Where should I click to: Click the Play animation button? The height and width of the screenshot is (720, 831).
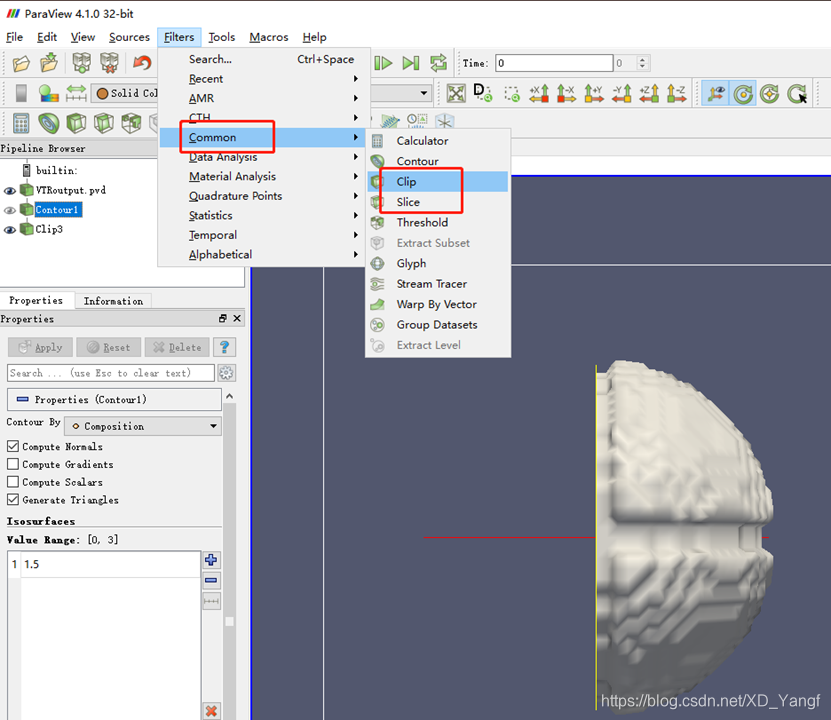pyautogui.click(x=383, y=63)
